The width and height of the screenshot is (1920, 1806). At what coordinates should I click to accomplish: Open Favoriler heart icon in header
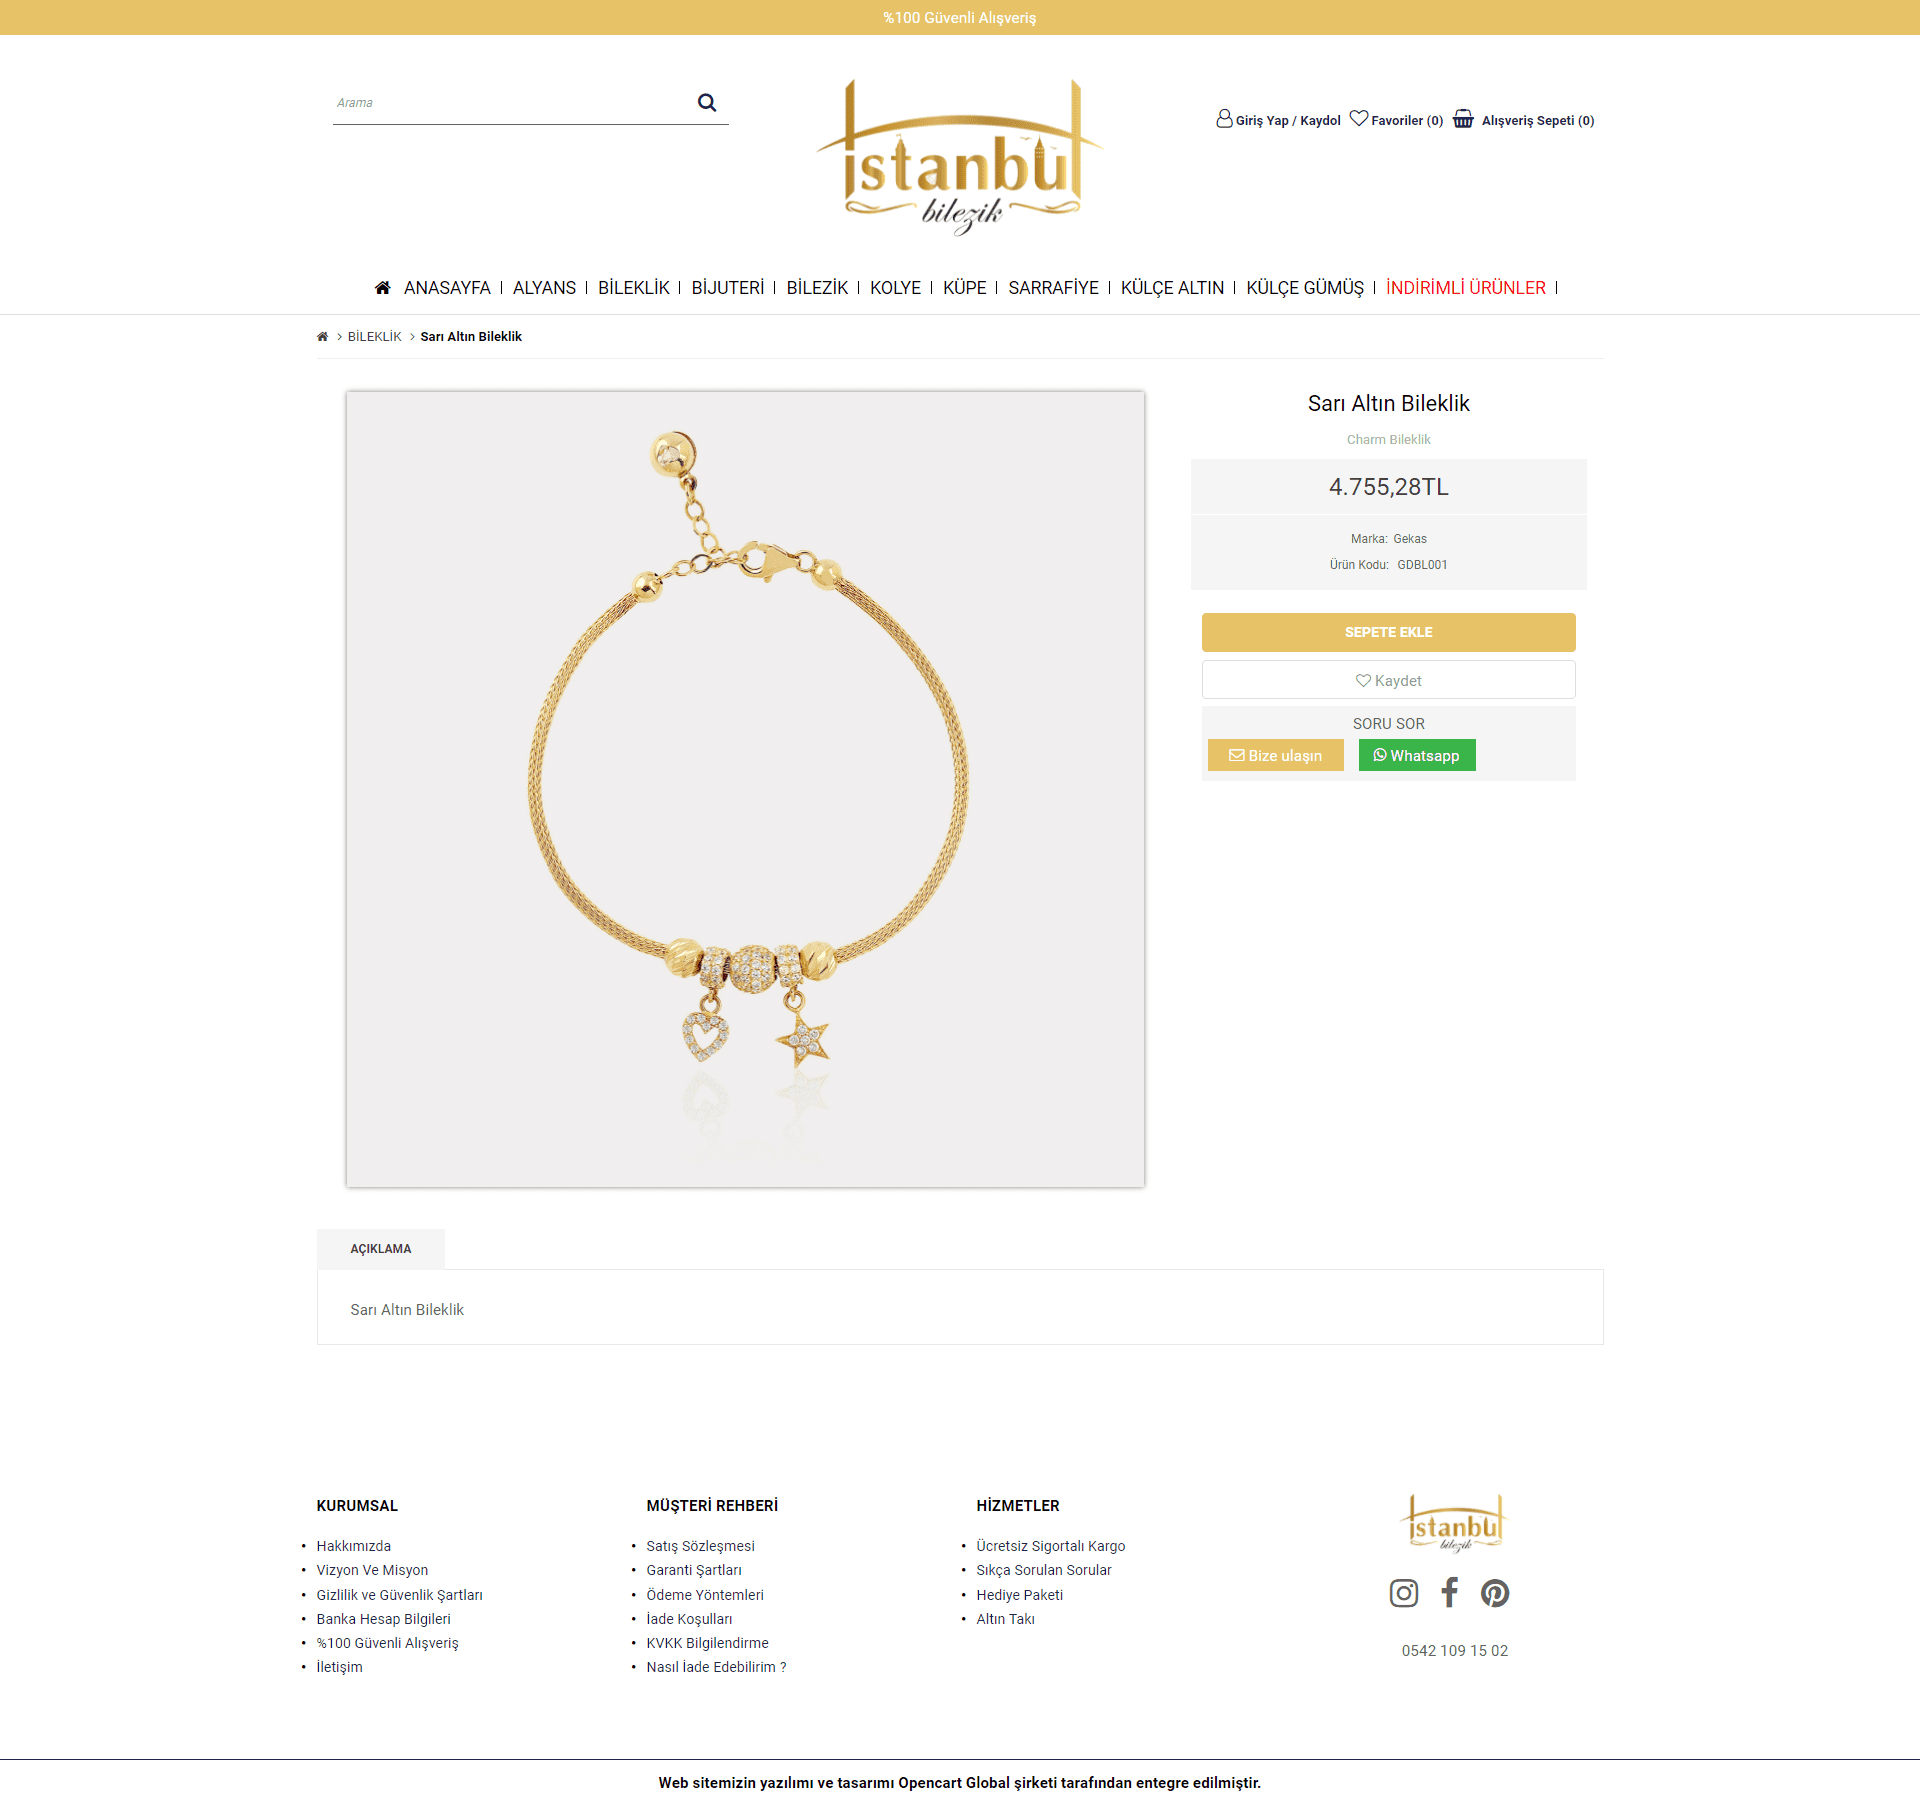coord(1359,118)
